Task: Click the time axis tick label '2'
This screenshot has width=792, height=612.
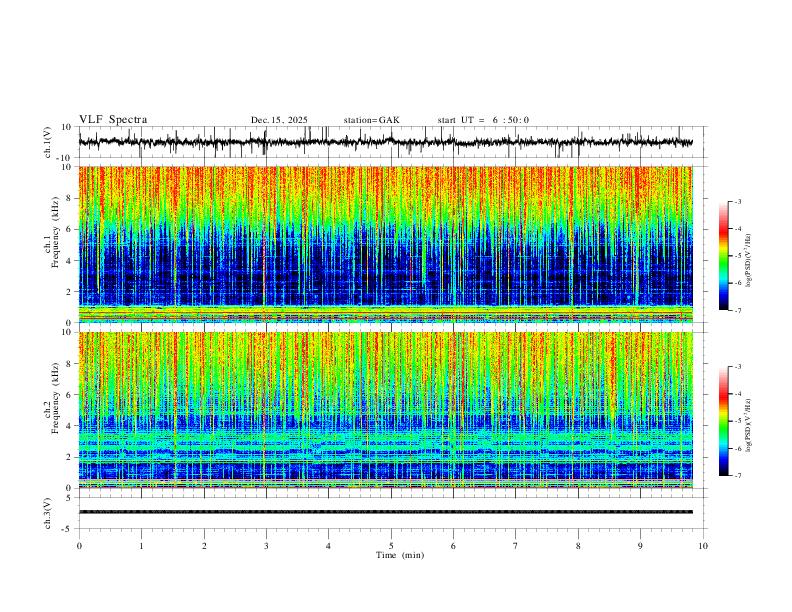Action: pos(204,546)
